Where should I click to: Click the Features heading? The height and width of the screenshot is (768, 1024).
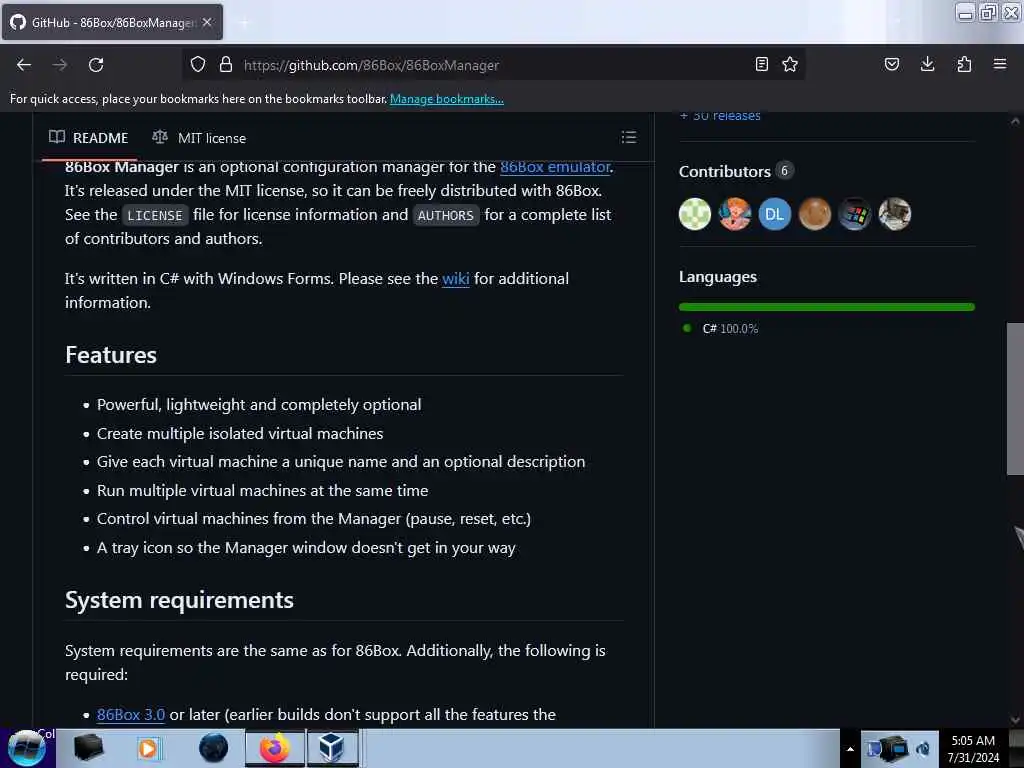click(111, 355)
